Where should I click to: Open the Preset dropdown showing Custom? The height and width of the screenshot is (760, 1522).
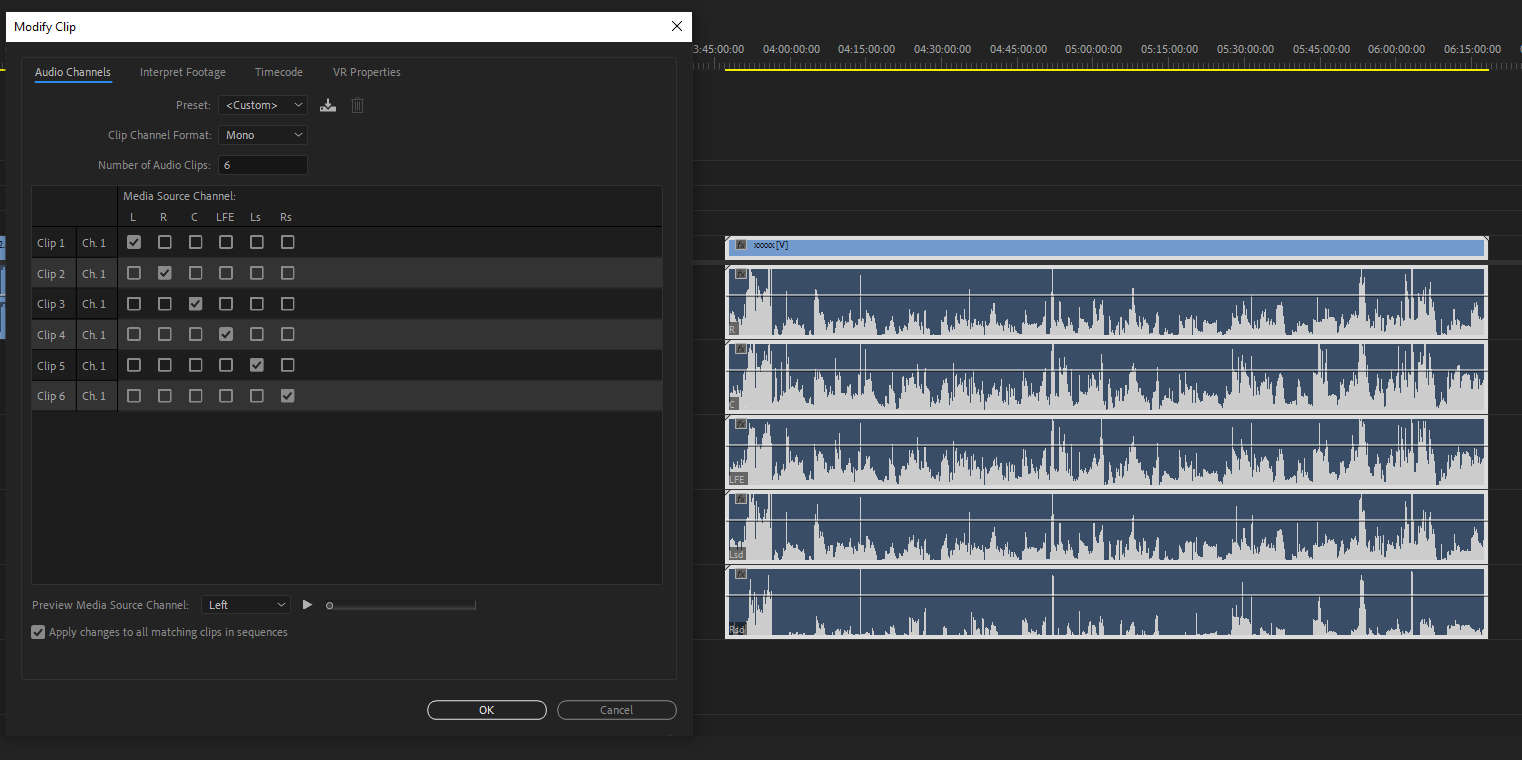click(x=262, y=104)
